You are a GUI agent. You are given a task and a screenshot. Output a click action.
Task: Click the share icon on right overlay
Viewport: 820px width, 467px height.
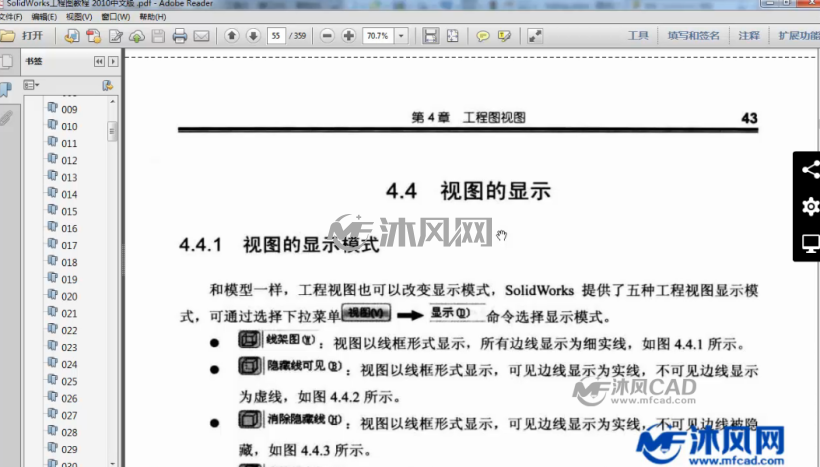pos(810,169)
